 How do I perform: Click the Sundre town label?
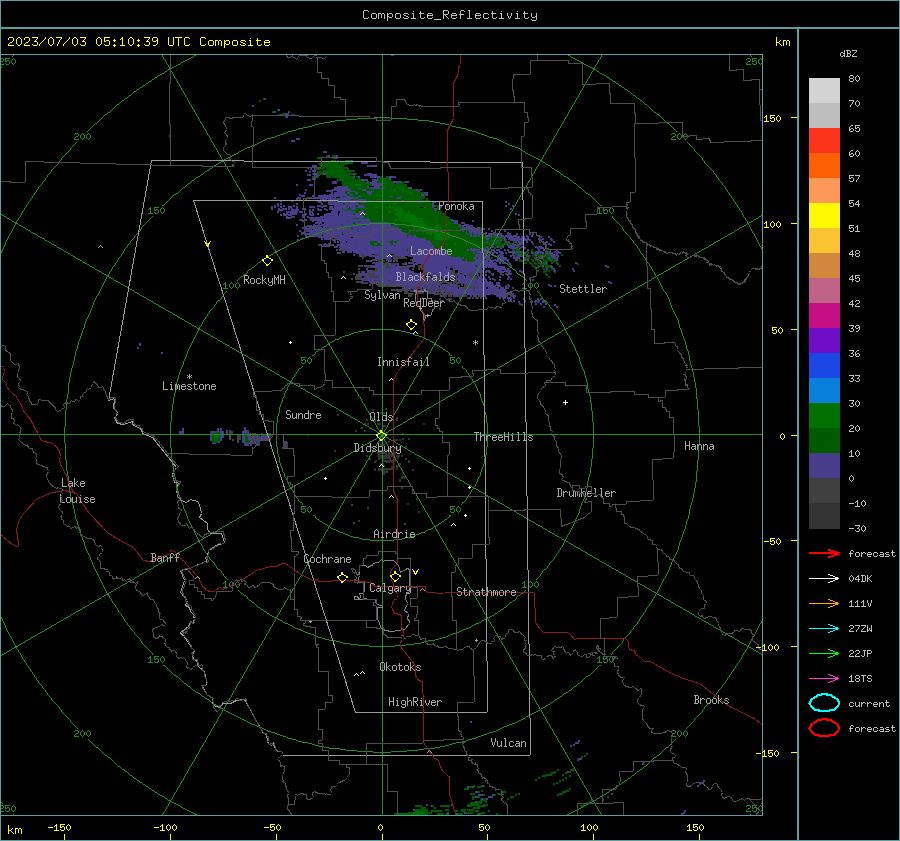303,414
